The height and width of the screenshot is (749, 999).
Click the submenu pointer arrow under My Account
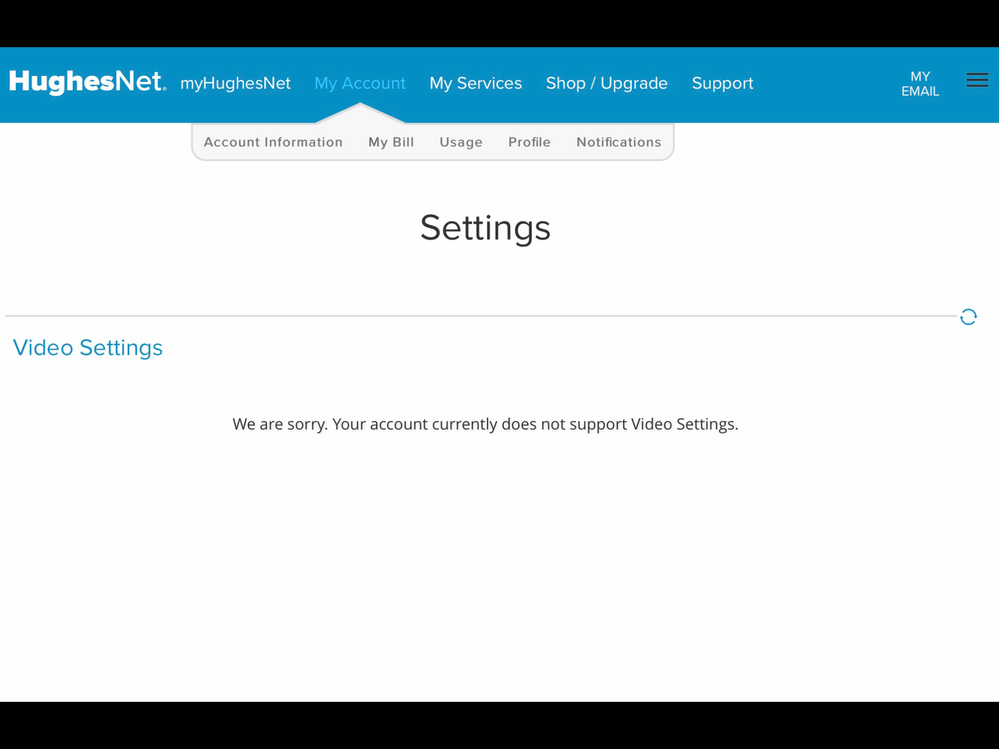coord(360,112)
